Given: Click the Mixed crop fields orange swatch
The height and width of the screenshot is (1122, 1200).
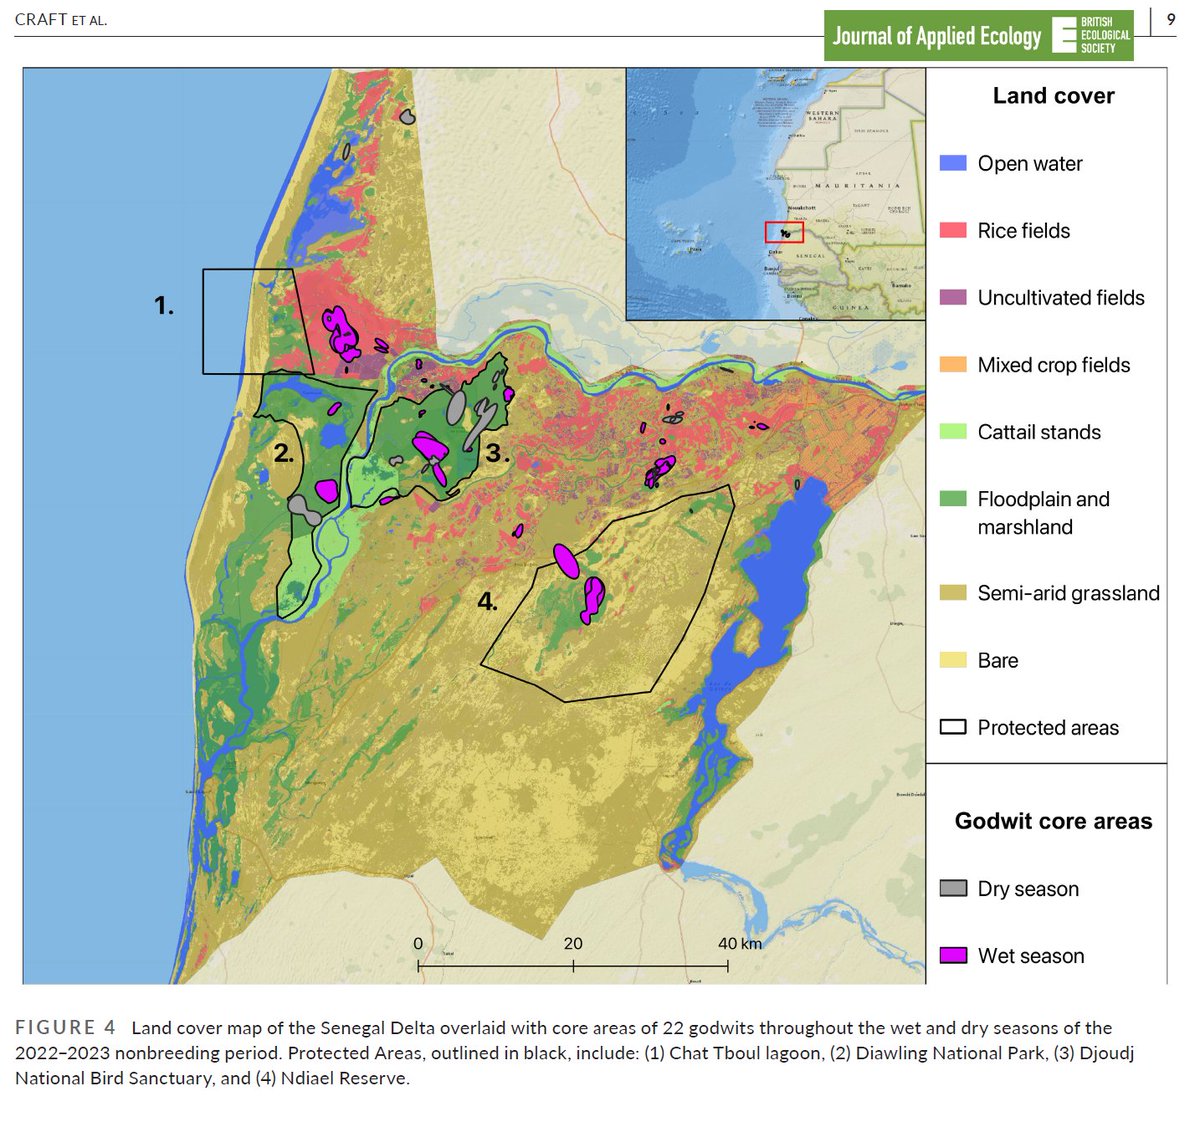Looking at the screenshot, I should [x=951, y=365].
